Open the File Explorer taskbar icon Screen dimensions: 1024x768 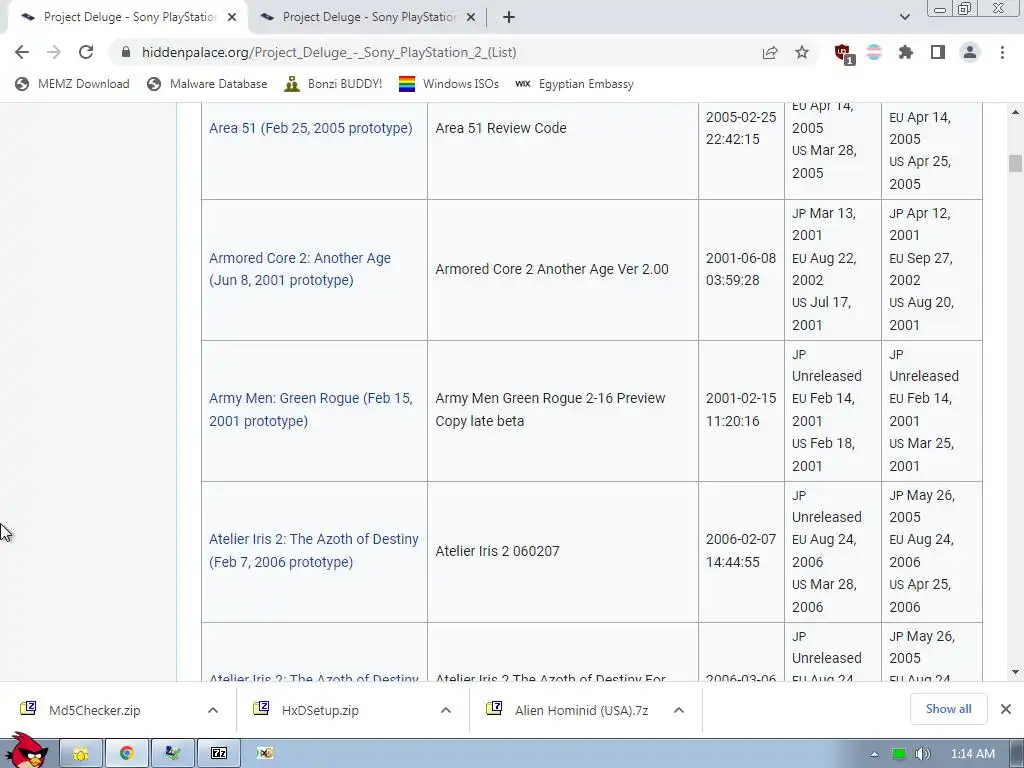81,754
